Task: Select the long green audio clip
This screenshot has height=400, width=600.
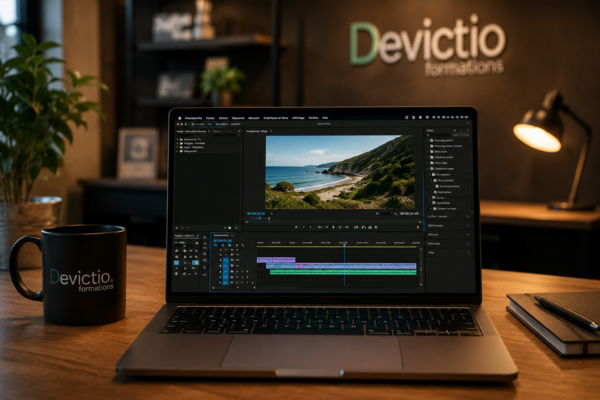Action: [343, 272]
